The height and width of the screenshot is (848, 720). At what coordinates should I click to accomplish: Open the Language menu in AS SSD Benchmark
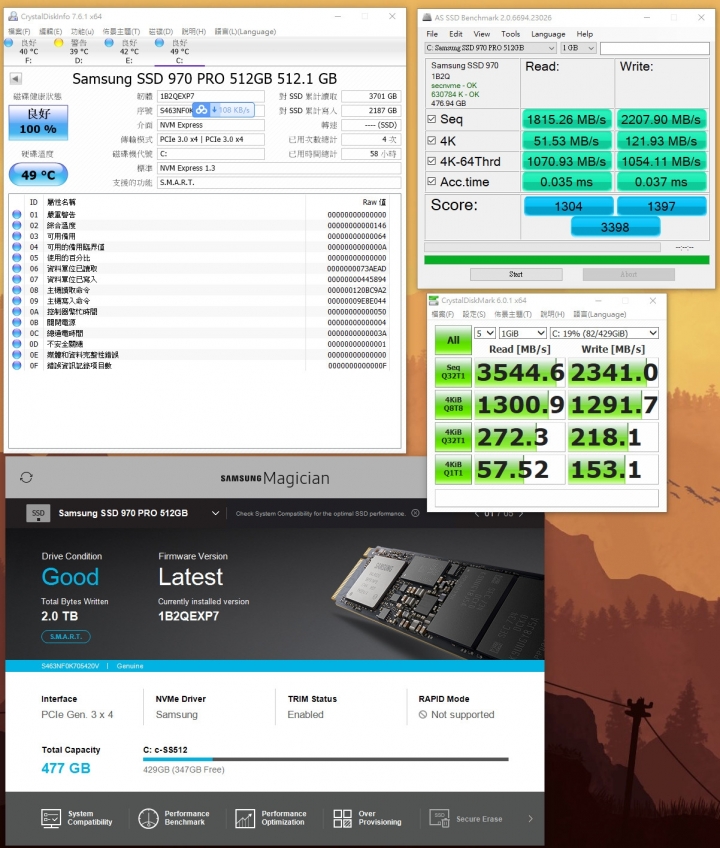coord(548,34)
